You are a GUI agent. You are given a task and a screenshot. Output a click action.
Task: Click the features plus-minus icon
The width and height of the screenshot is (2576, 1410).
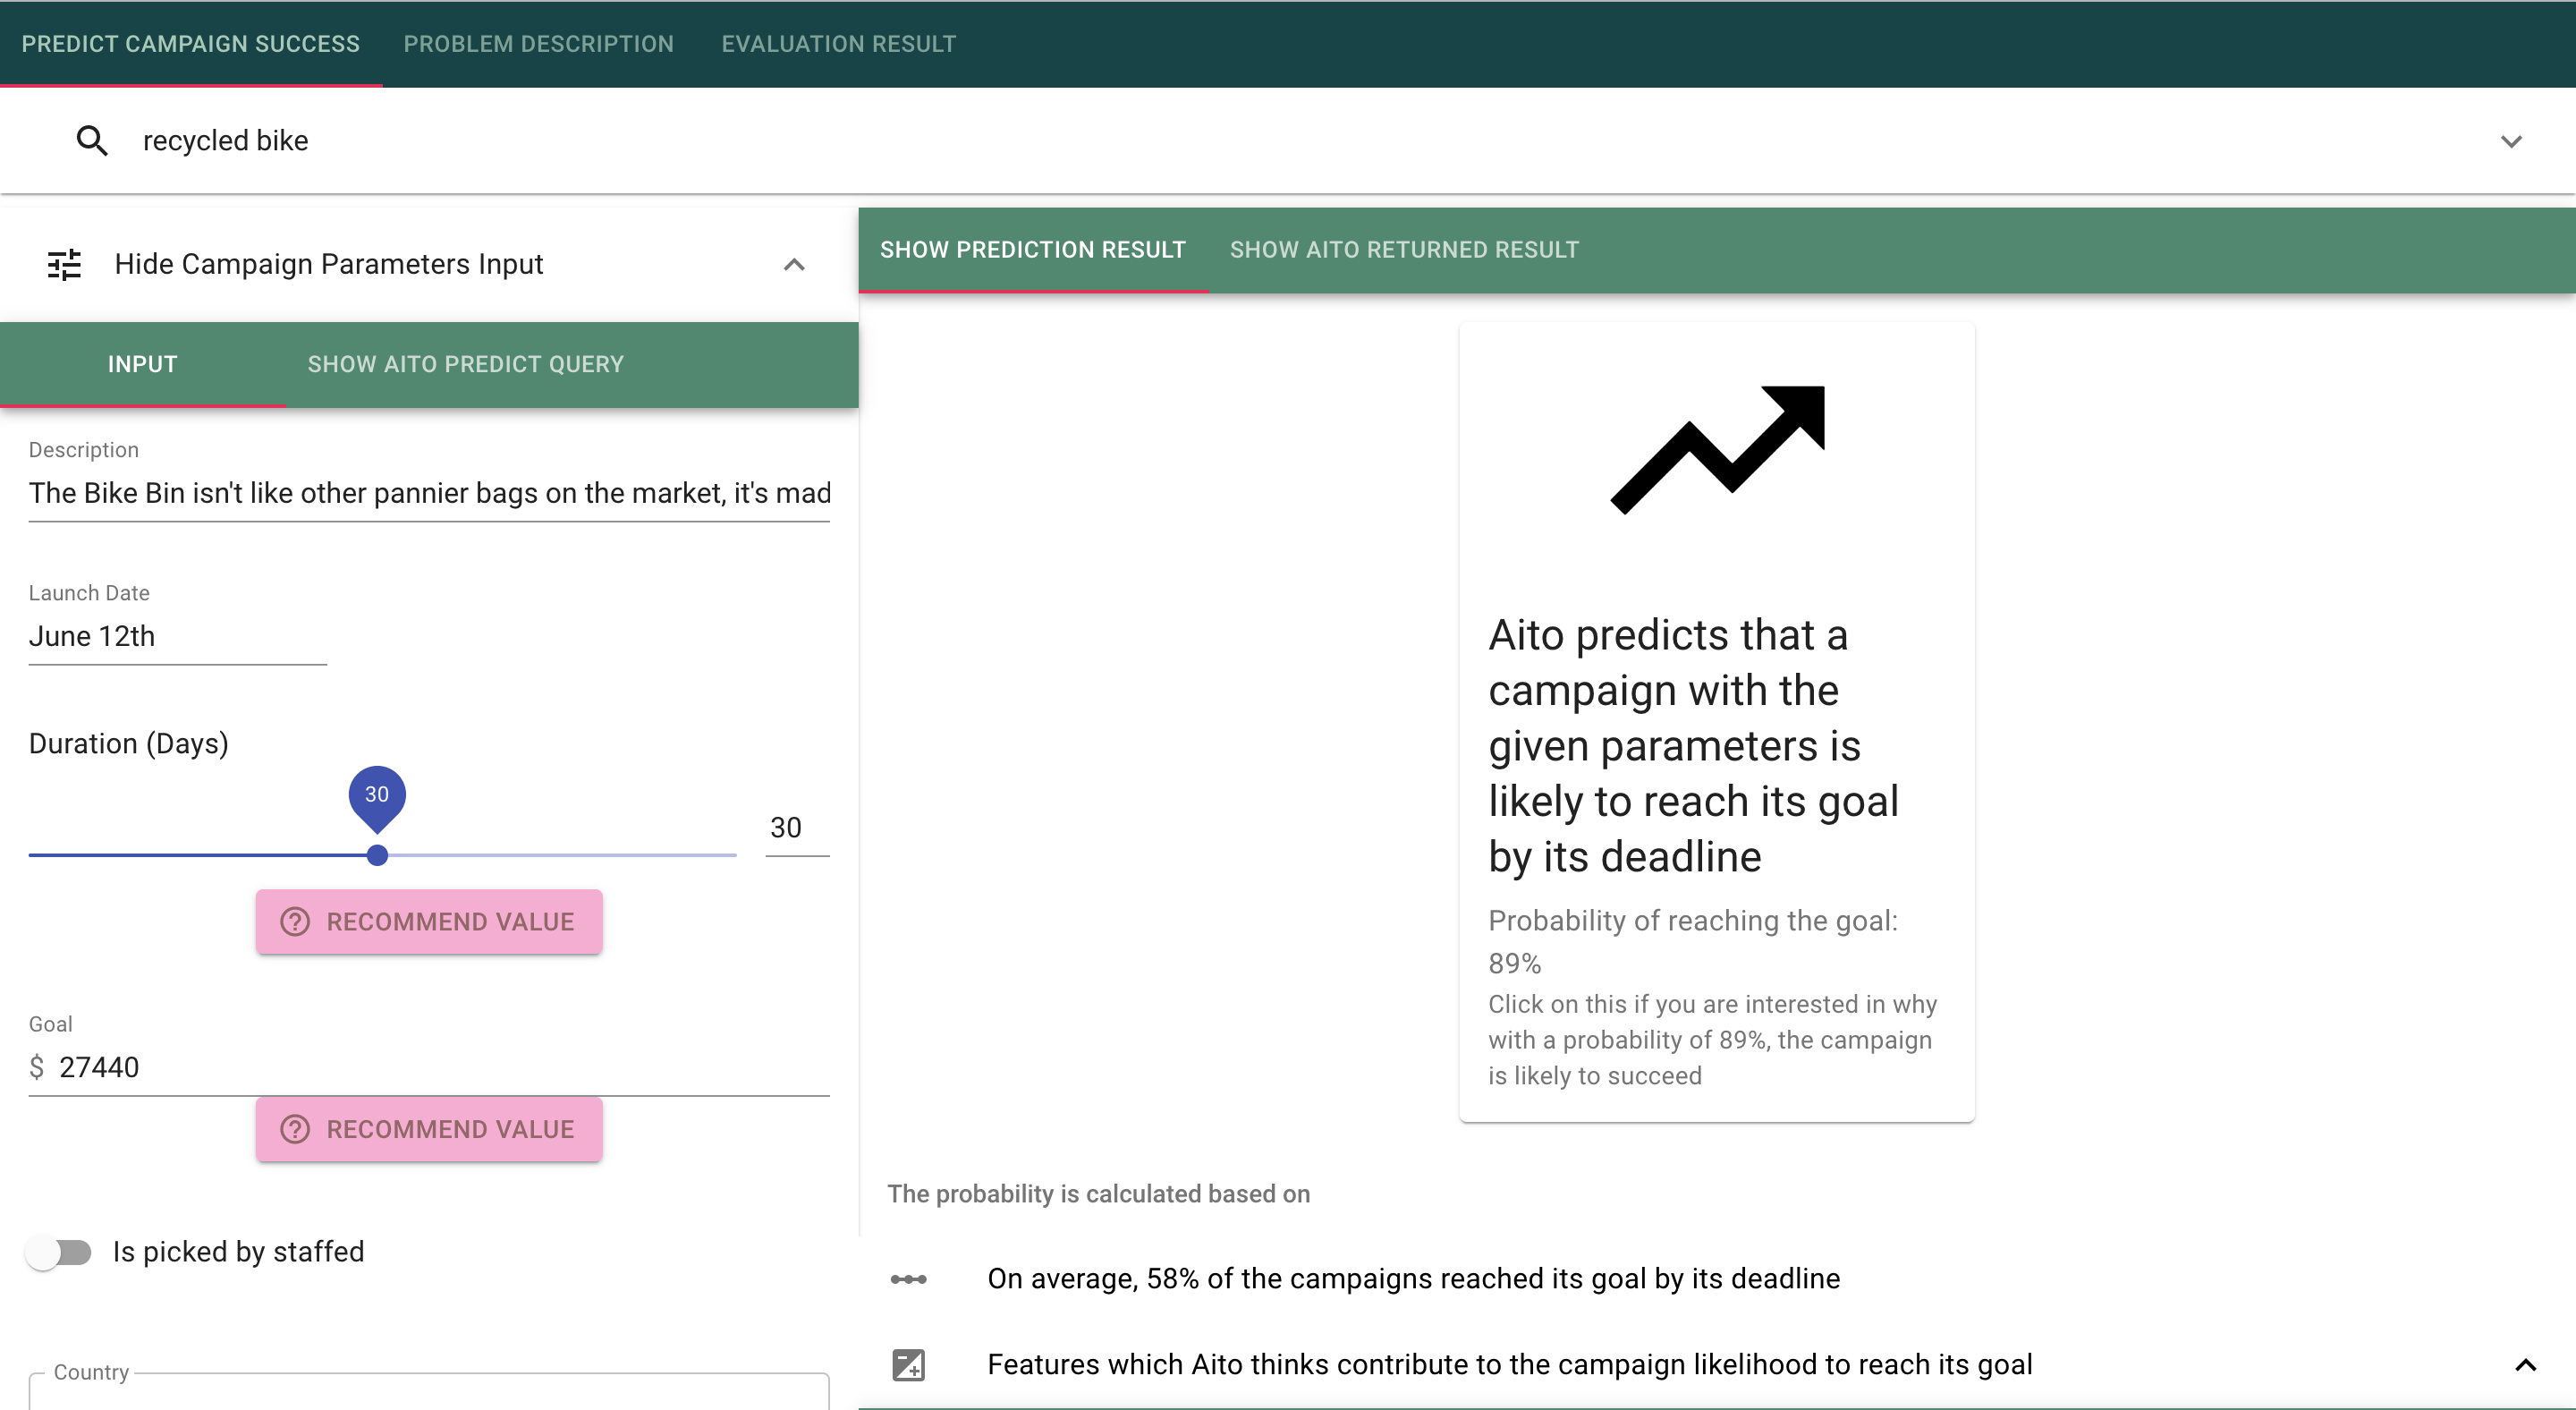tap(908, 1365)
